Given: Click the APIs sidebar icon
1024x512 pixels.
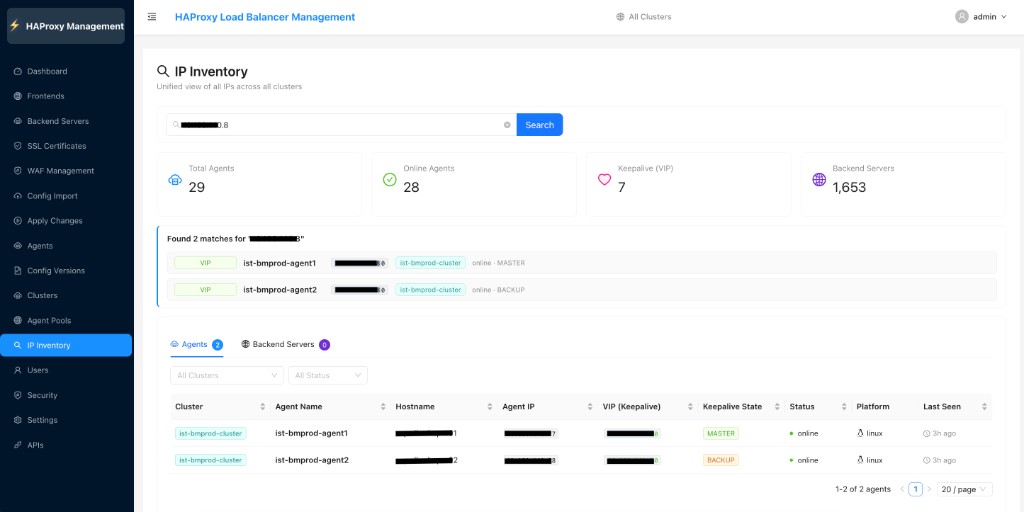Looking at the screenshot, I should pos(18,445).
